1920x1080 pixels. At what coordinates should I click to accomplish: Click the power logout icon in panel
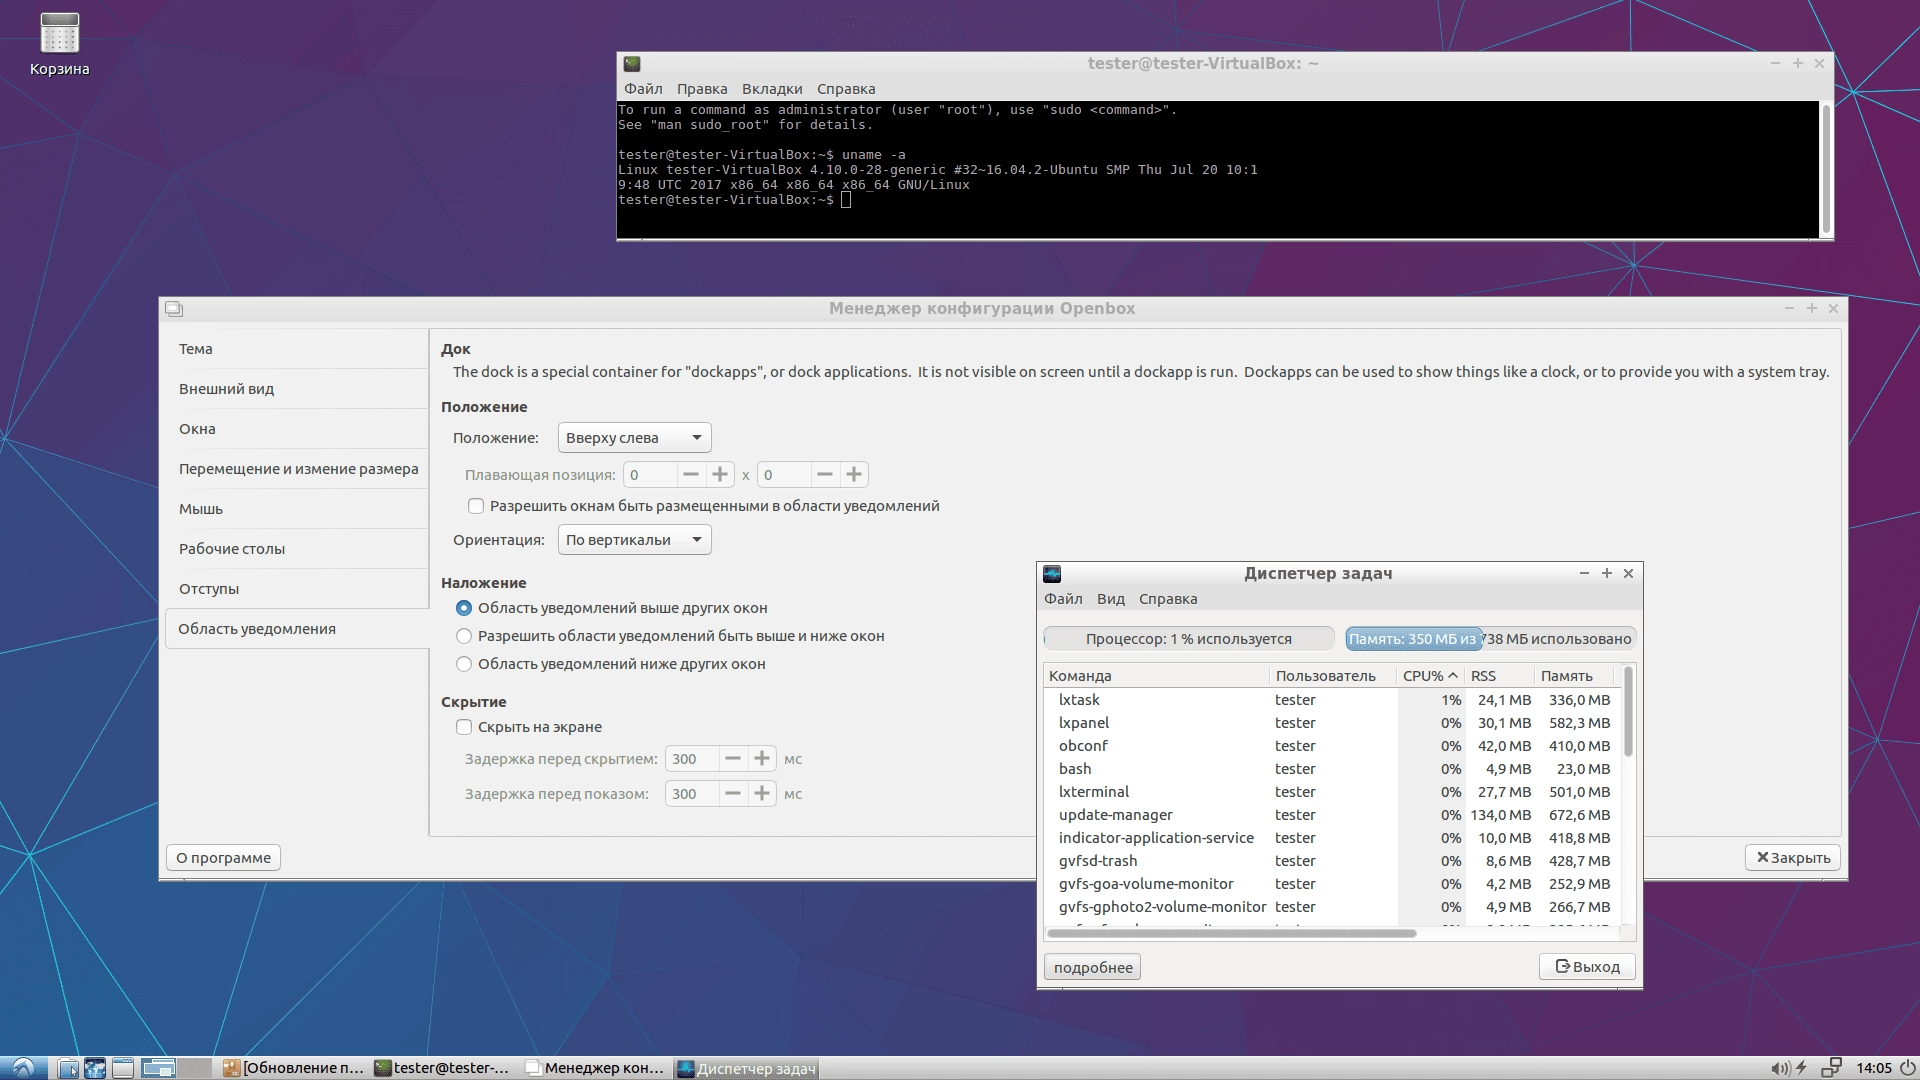click(1906, 1068)
